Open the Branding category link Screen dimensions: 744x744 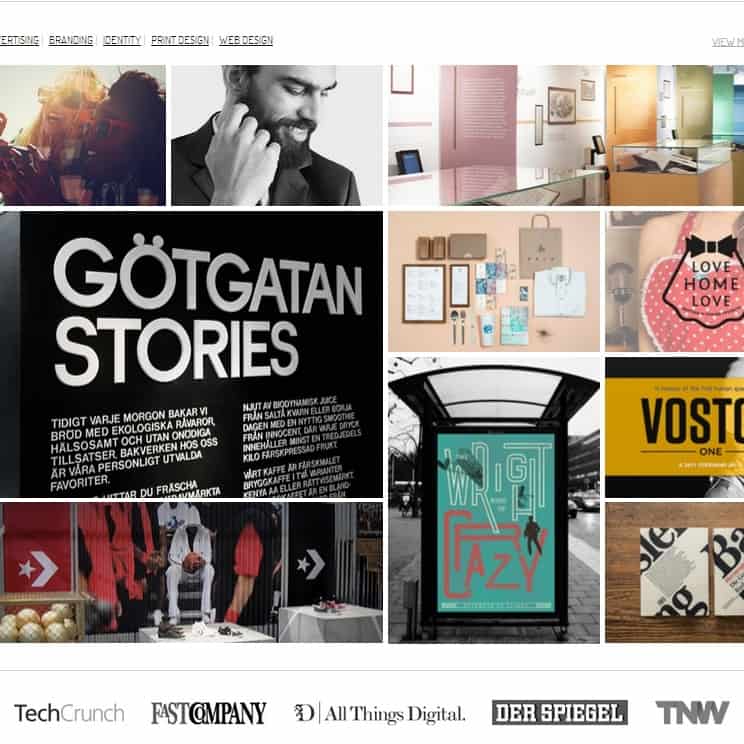(x=71, y=40)
